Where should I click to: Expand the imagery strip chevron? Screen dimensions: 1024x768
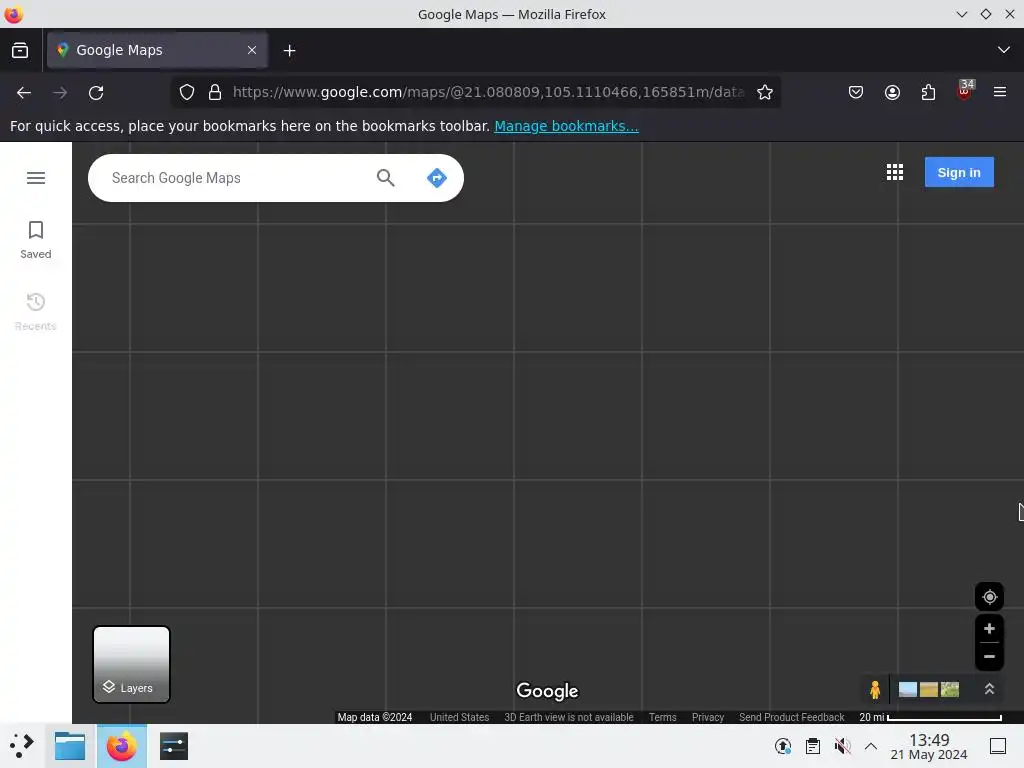[x=989, y=689]
